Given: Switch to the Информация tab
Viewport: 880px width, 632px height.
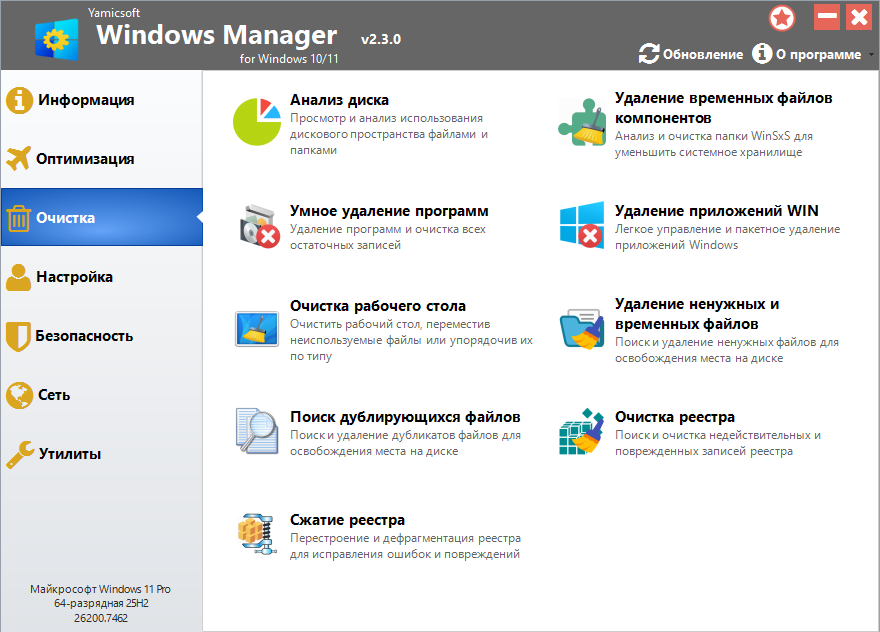Looking at the screenshot, I should point(85,100).
